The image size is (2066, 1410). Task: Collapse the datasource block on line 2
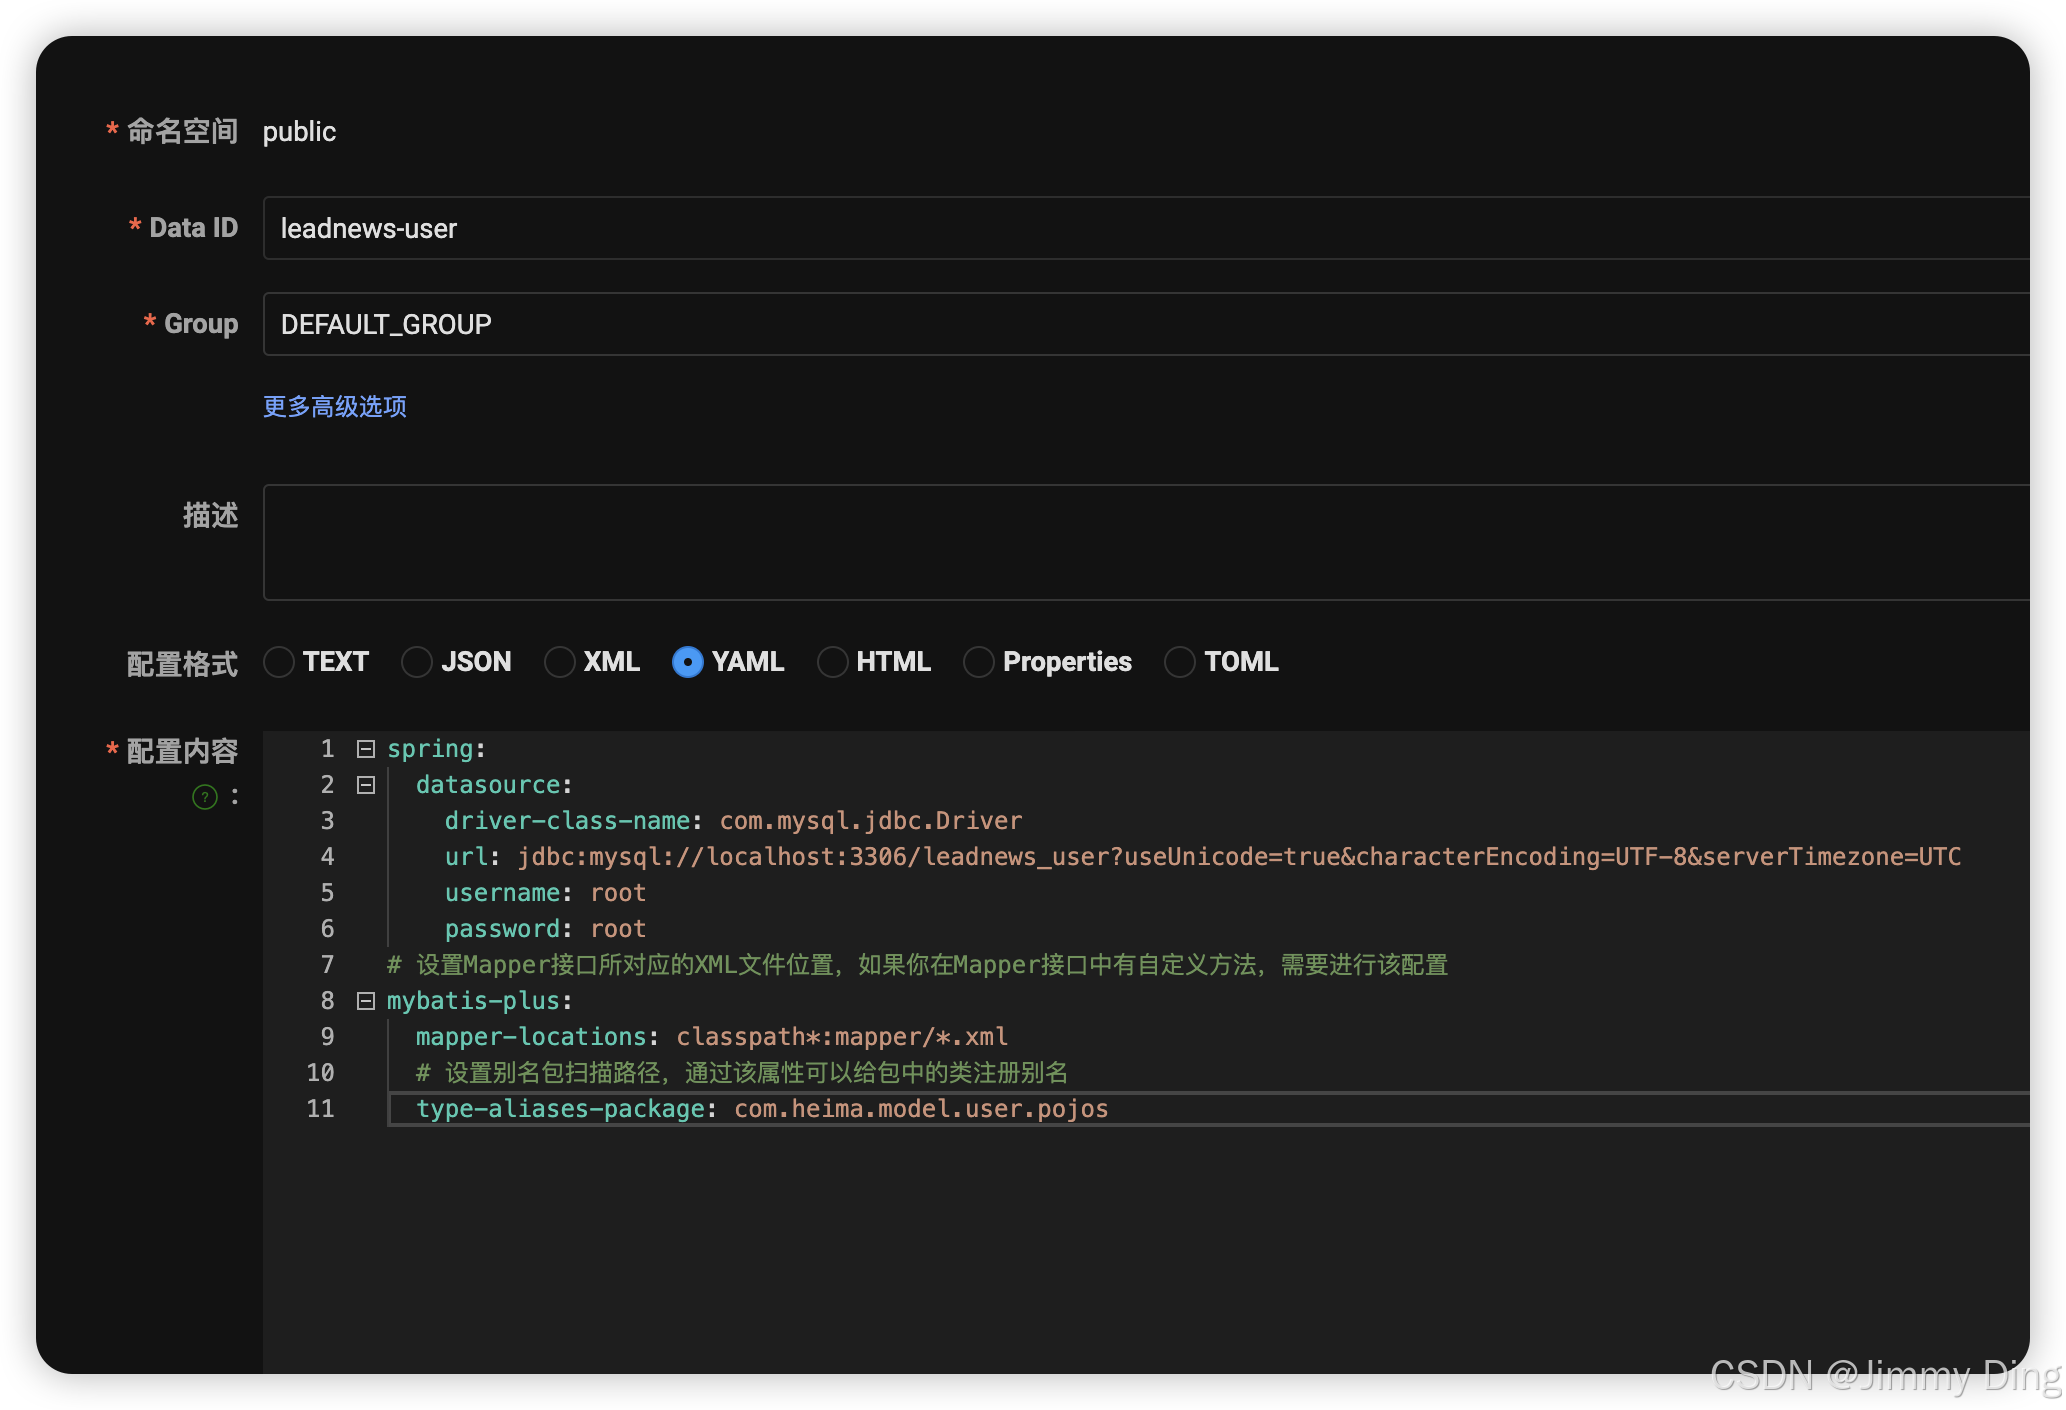tap(366, 785)
